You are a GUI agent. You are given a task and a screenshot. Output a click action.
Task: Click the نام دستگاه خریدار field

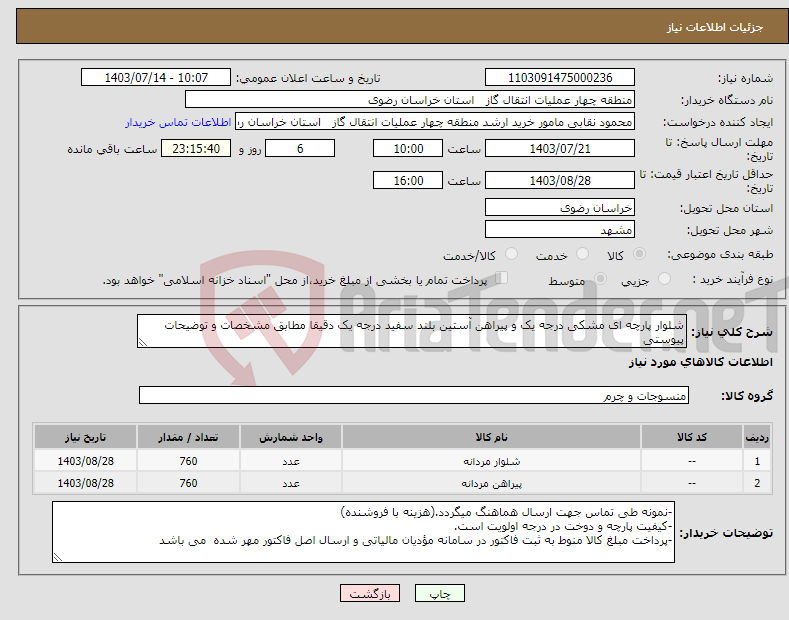410,100
